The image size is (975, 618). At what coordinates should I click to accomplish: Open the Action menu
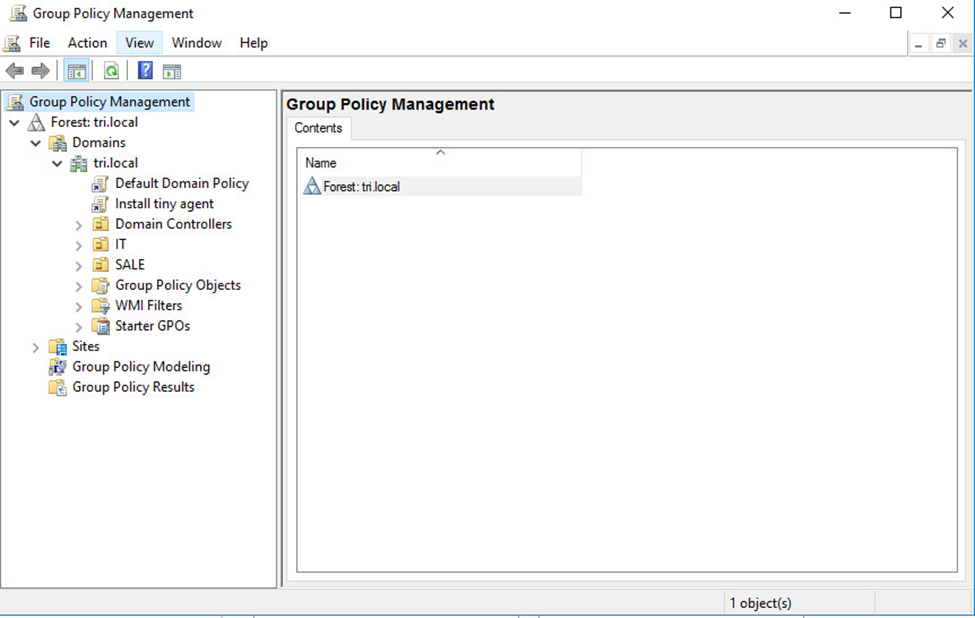[x=88, y=43]
